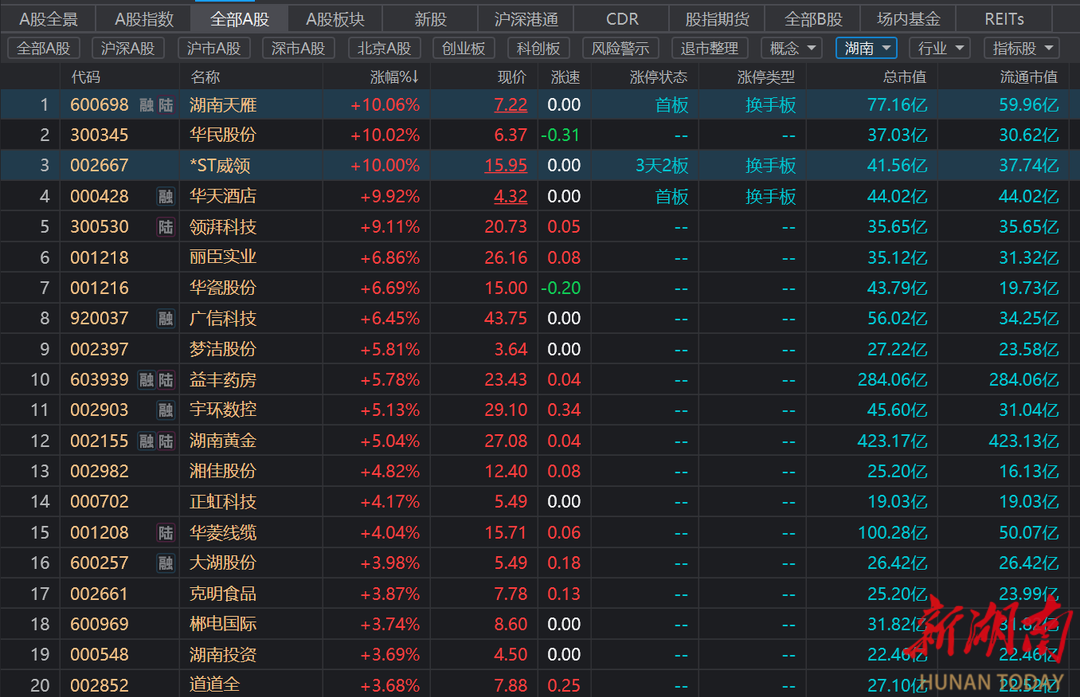Screen dimensions: 1080x697
Task: Click the 沪市A股 filter button
Action: pos(214,48)
